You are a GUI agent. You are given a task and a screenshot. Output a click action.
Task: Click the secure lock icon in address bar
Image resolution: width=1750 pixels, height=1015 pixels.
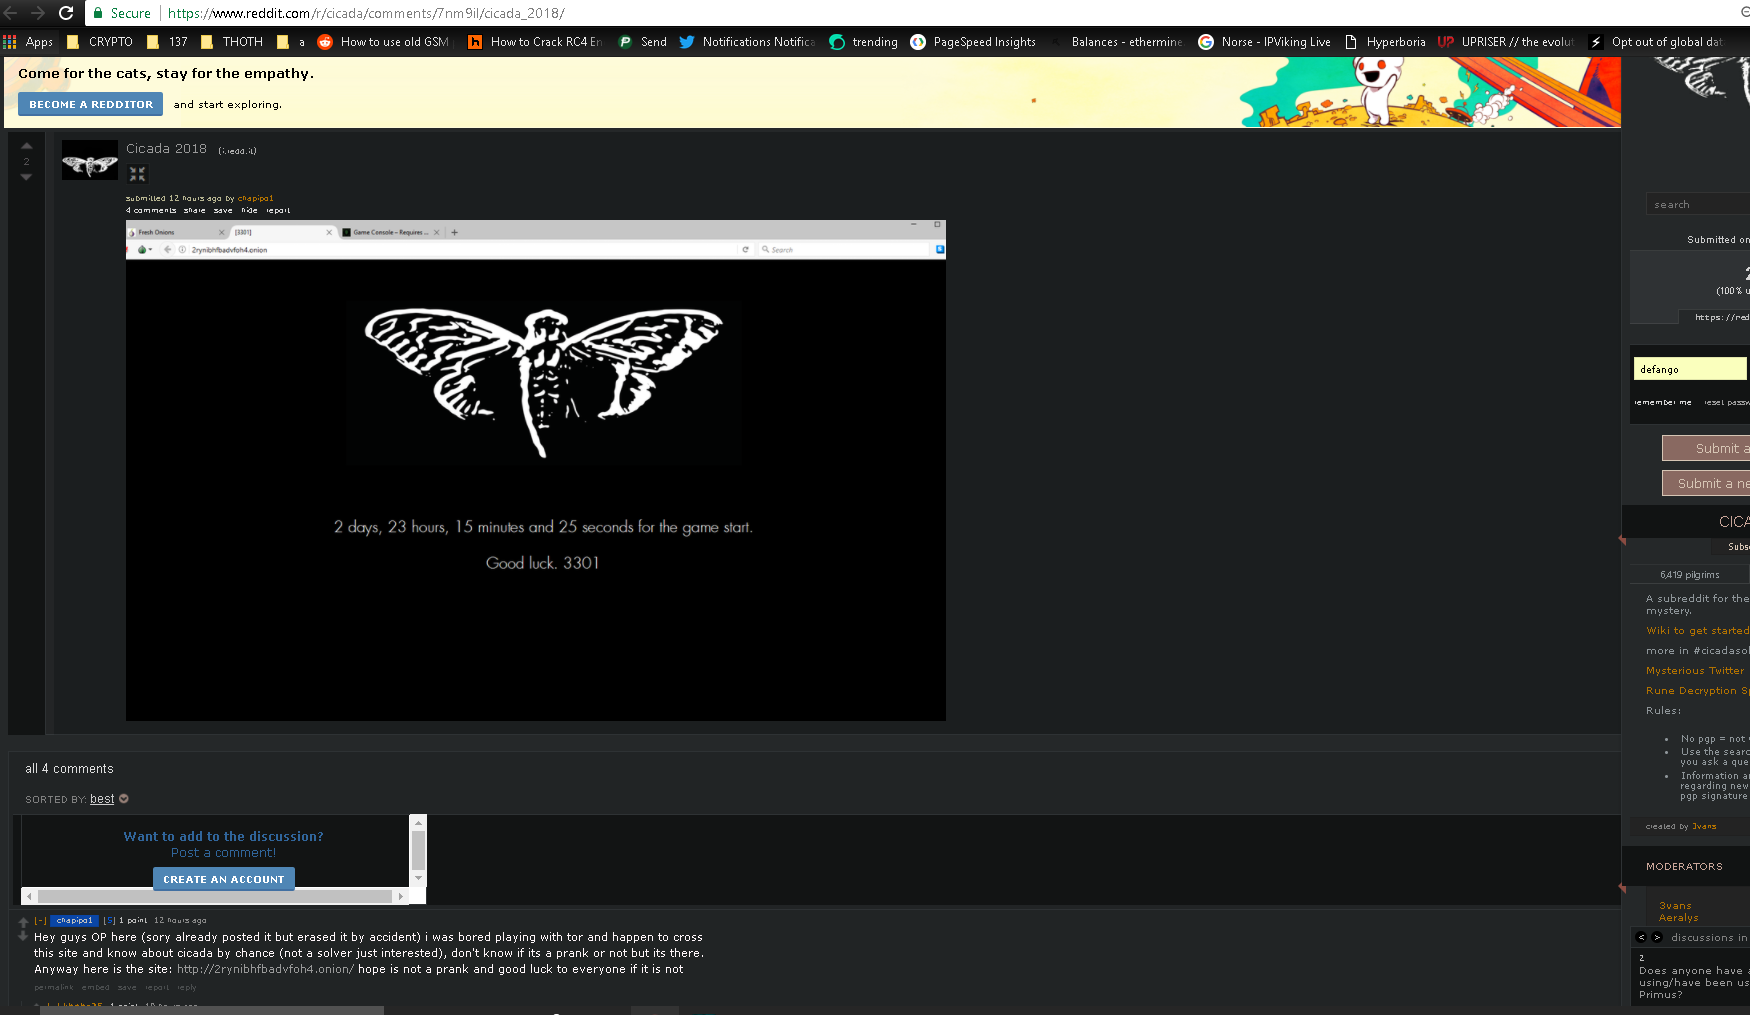[x=98, y=13]
